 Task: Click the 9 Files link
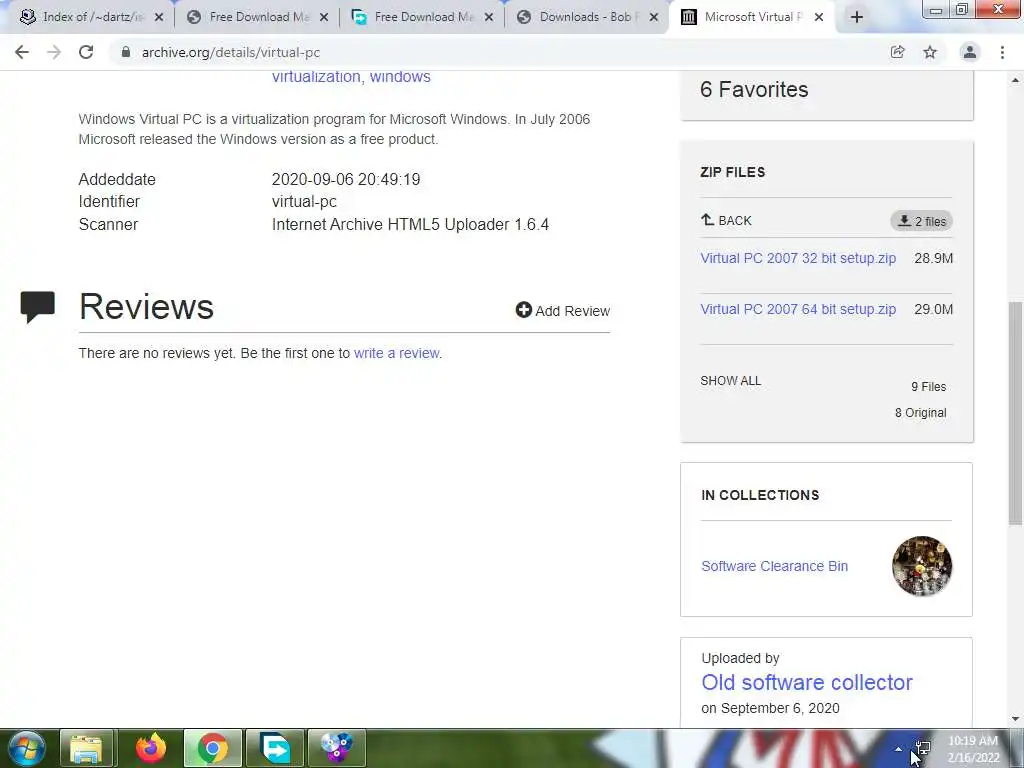pyautogui.click(x=929, y=387)
